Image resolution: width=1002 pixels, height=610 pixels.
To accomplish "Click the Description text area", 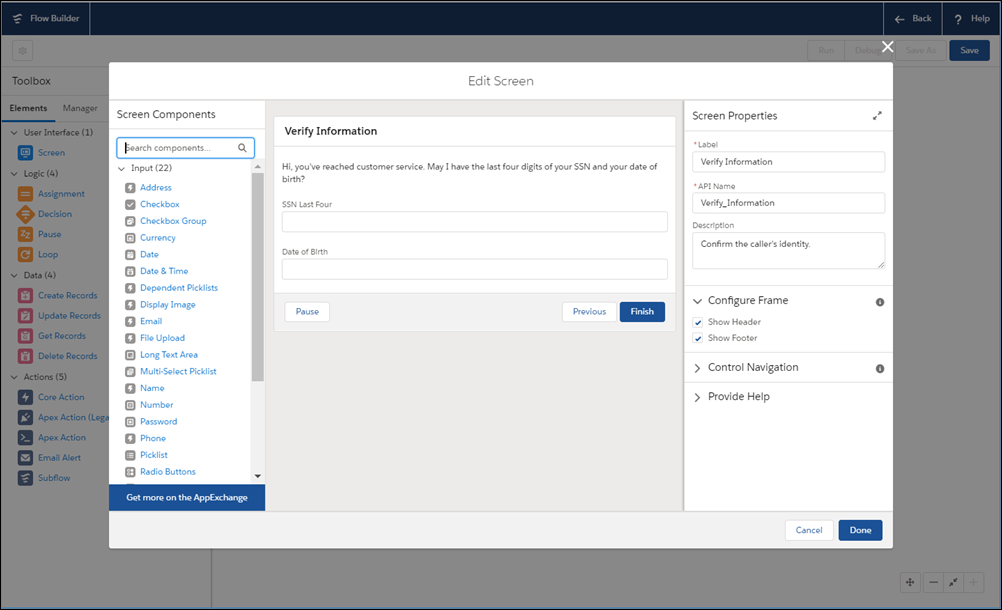I will tap(789, 250).
